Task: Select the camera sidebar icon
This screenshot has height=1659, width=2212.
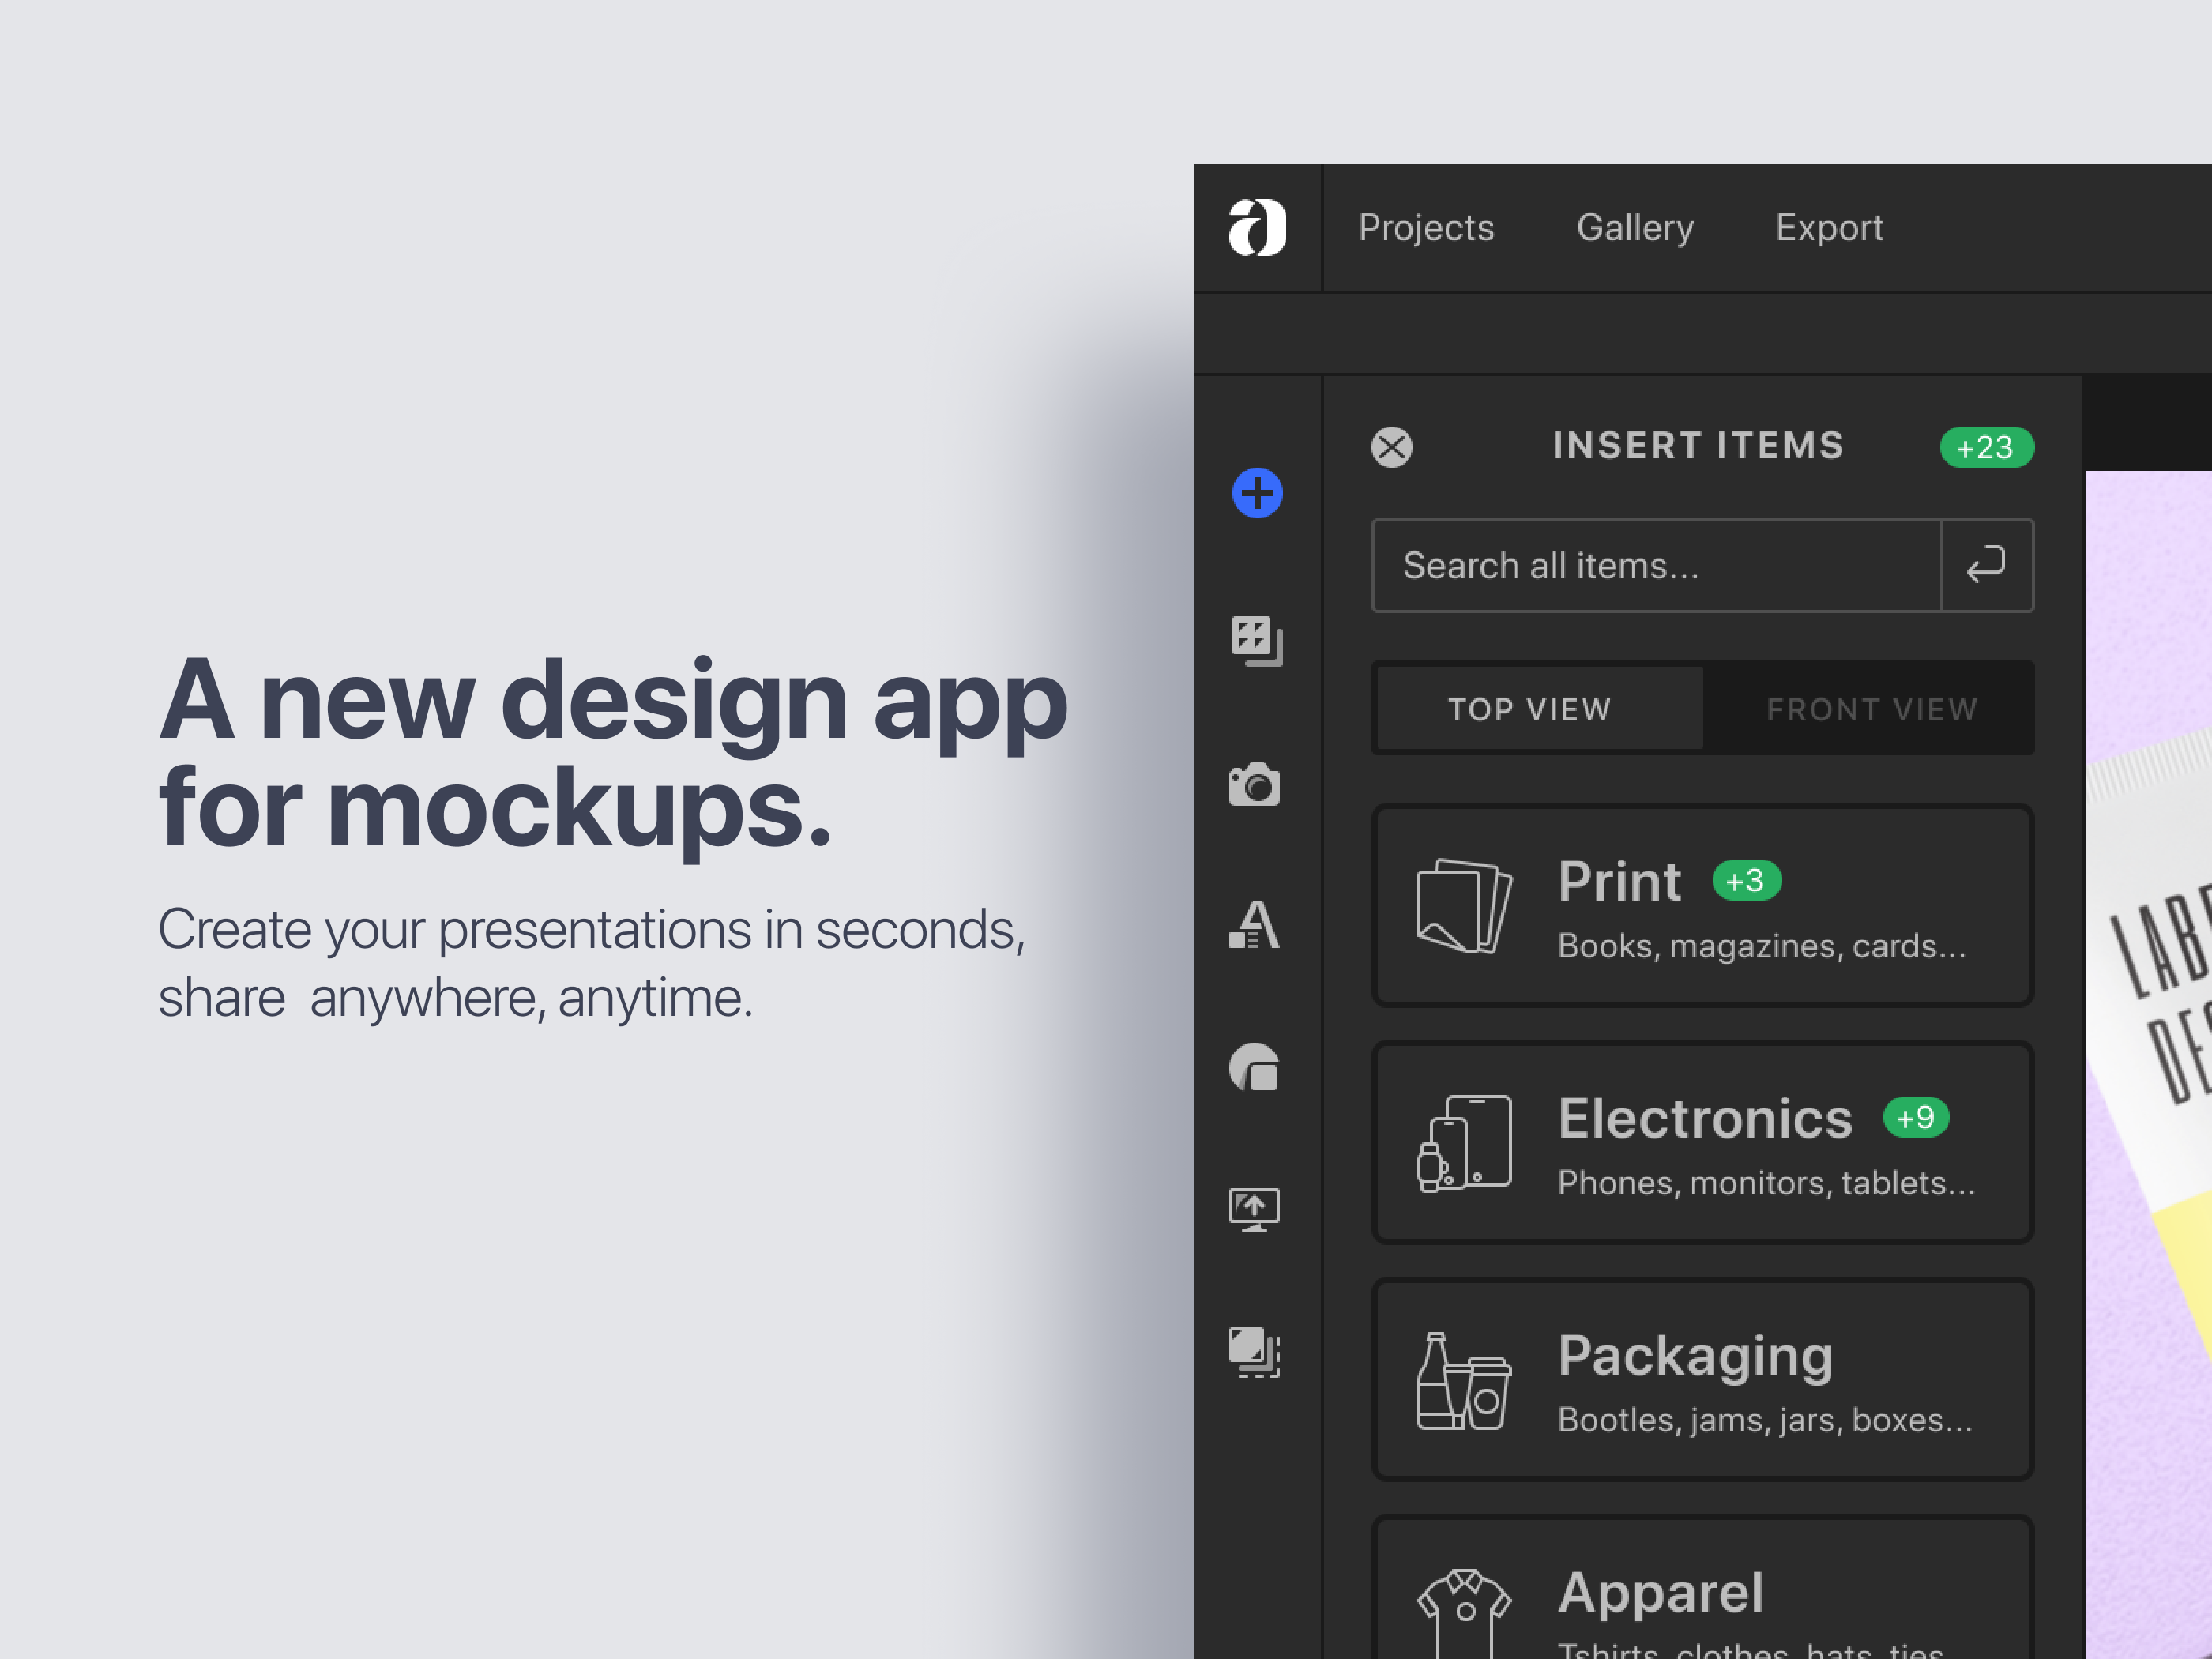Action: (x=1254, y=784)
